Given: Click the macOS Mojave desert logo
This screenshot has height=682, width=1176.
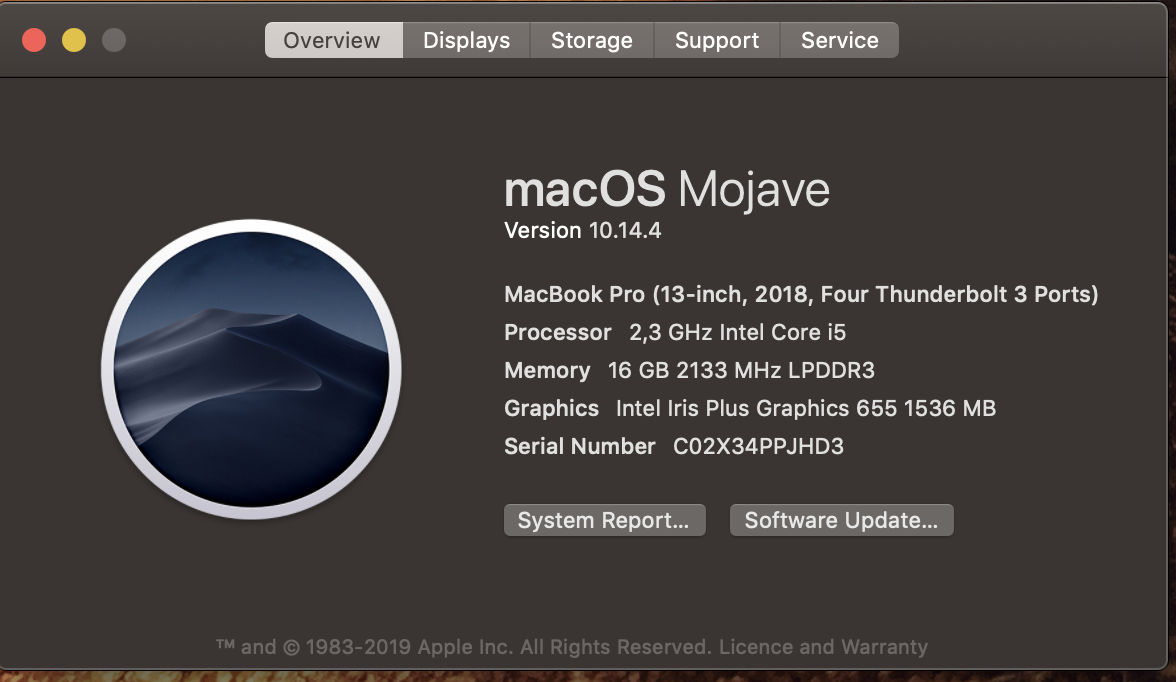Looking at the screenshot, I should tap(251, 369).
